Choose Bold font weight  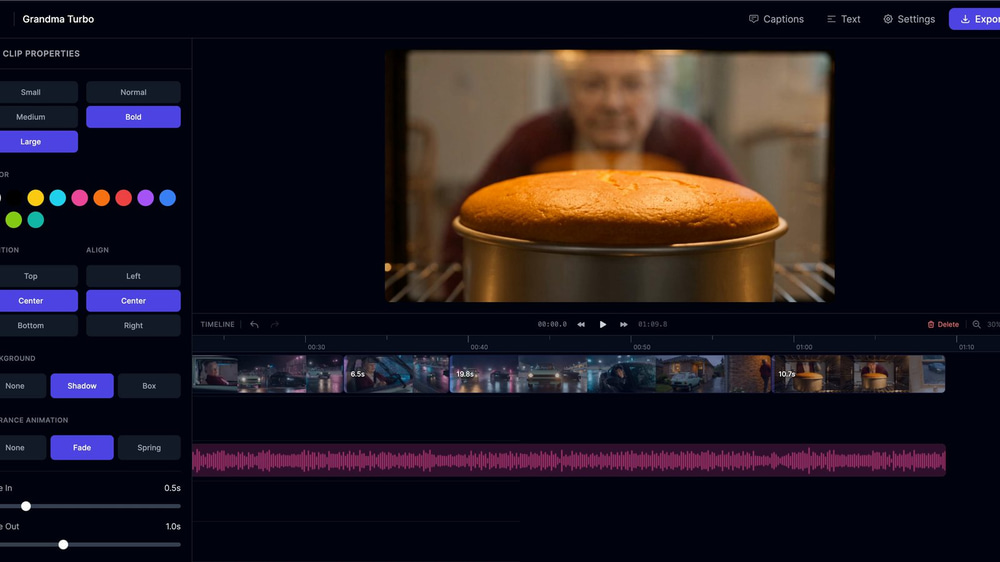coord(133,117)
